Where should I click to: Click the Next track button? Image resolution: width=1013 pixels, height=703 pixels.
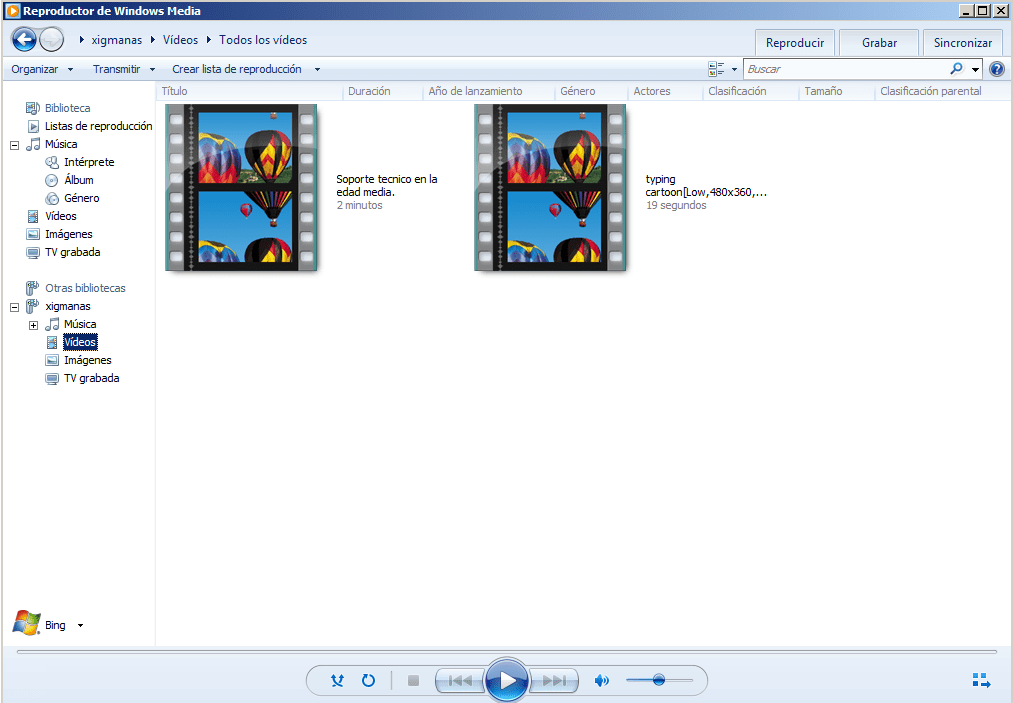click(554, 680)
